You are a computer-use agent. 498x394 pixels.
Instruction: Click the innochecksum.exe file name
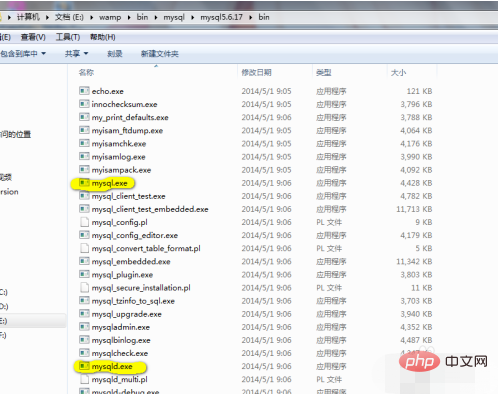(124, 104)
